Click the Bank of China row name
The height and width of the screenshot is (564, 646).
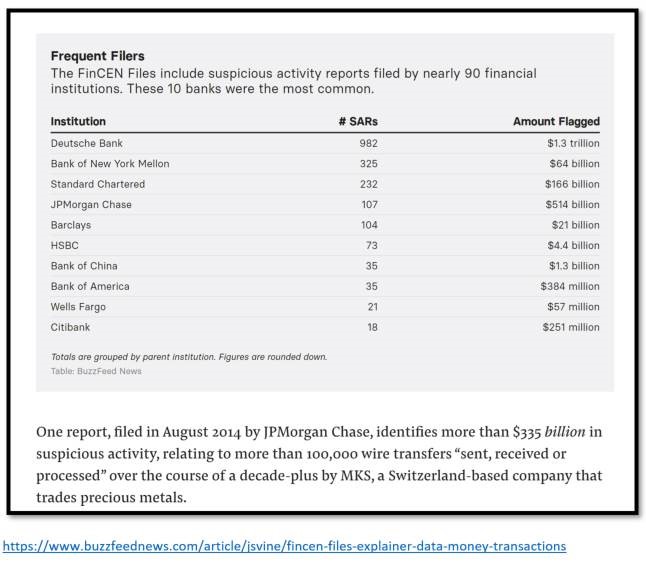click(84, 266)
